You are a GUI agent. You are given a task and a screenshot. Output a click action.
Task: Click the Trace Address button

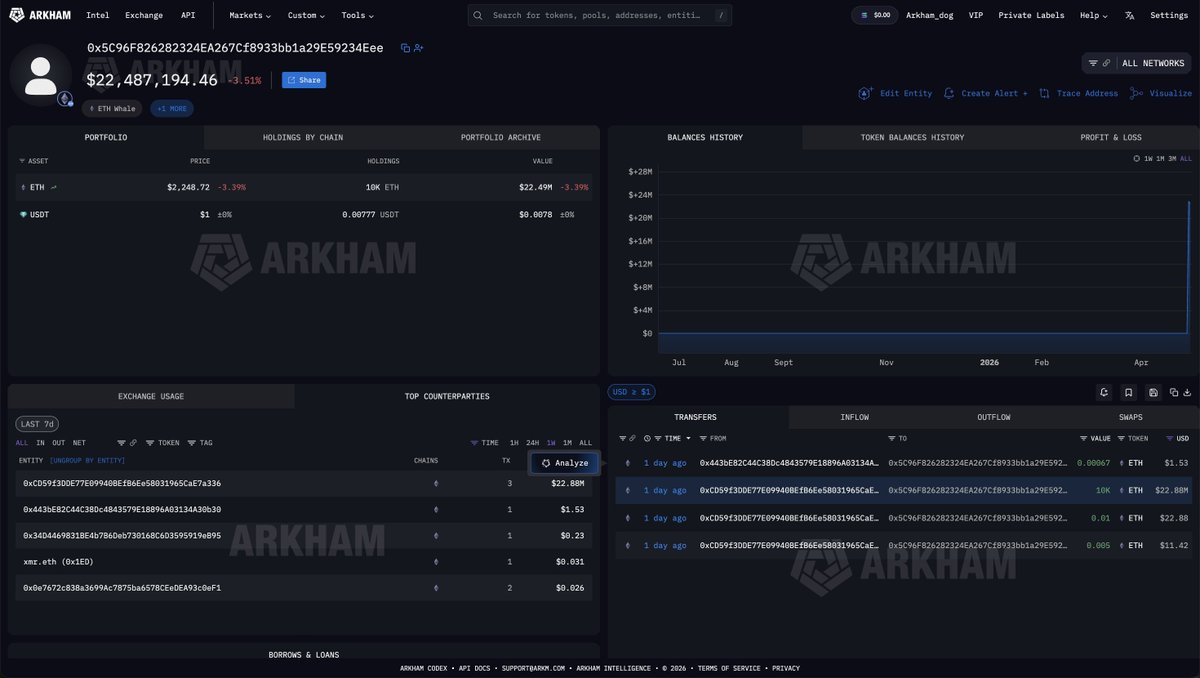click(1078, 93)
